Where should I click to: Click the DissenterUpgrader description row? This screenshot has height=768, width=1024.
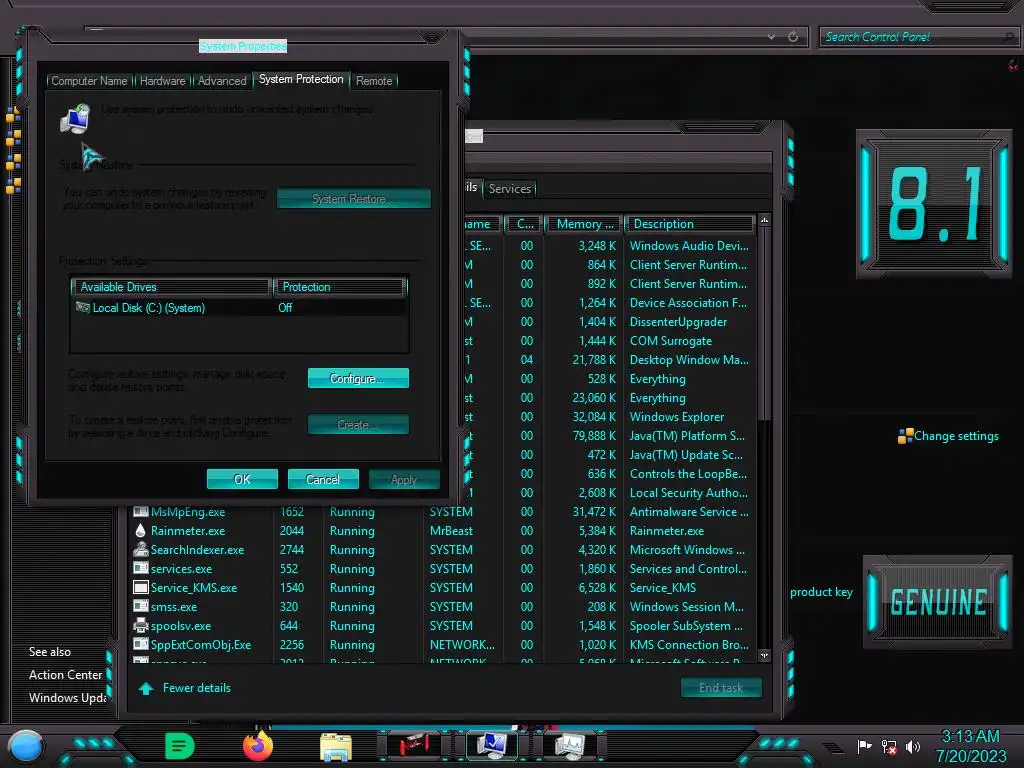(678, 322)
